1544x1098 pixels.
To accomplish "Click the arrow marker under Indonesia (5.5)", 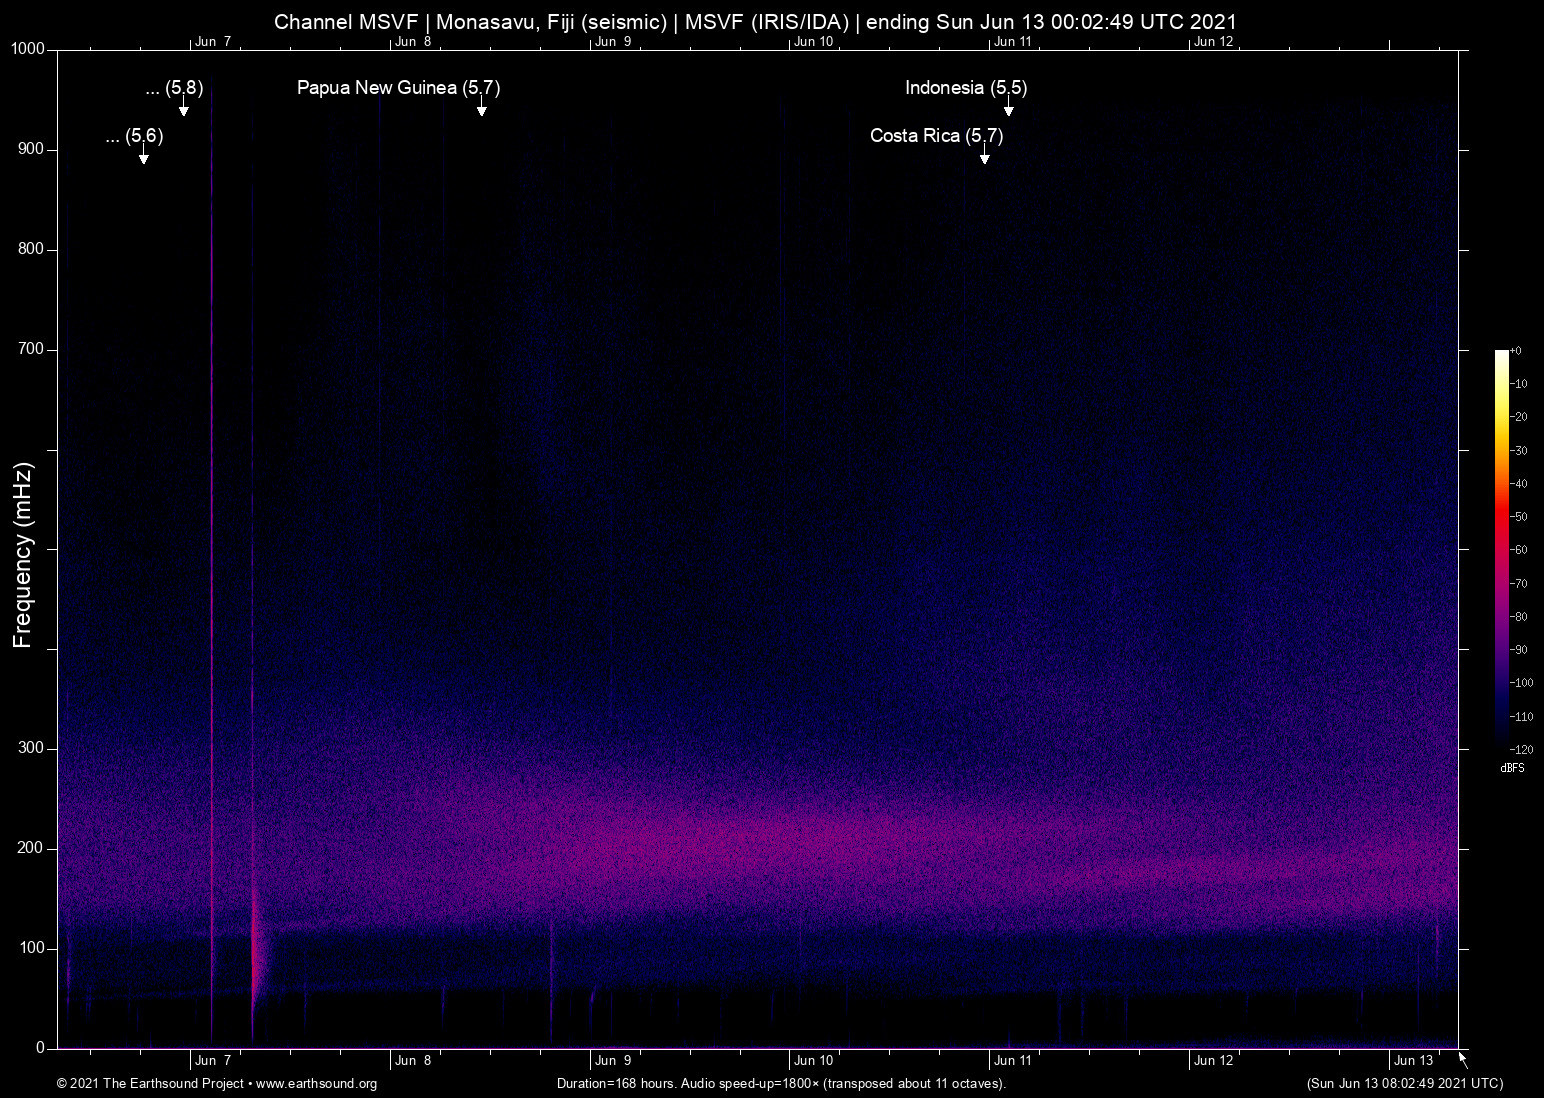I will point(1009,106).
